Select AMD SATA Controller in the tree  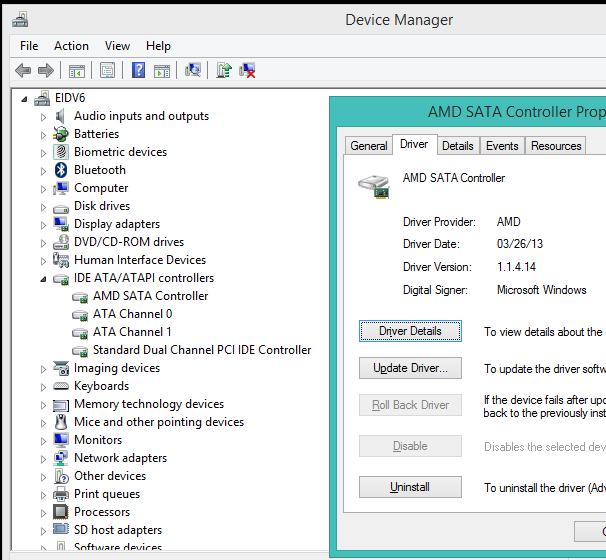click(x=150, y=296)
